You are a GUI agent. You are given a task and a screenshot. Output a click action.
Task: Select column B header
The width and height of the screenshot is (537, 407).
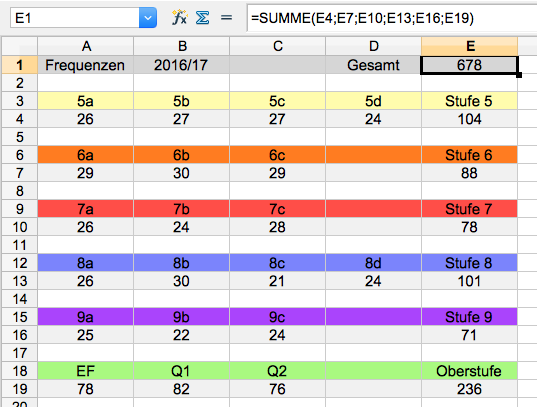coord(182,46)
